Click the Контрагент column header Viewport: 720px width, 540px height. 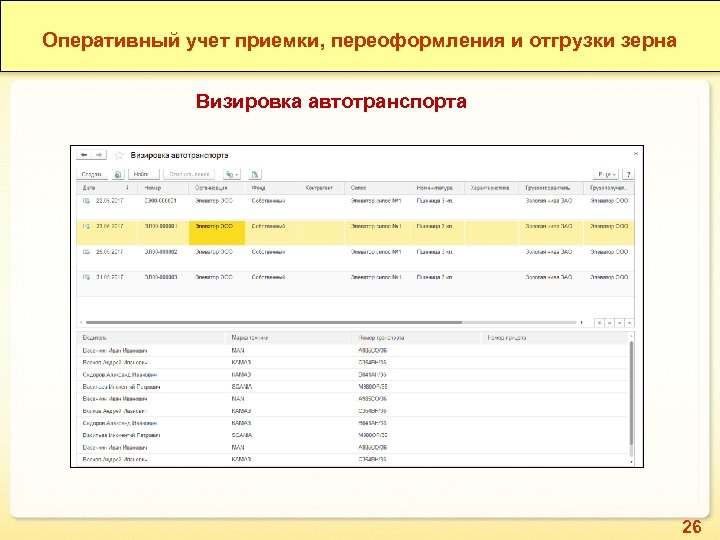pyautogui.click(x=319, y=188)
